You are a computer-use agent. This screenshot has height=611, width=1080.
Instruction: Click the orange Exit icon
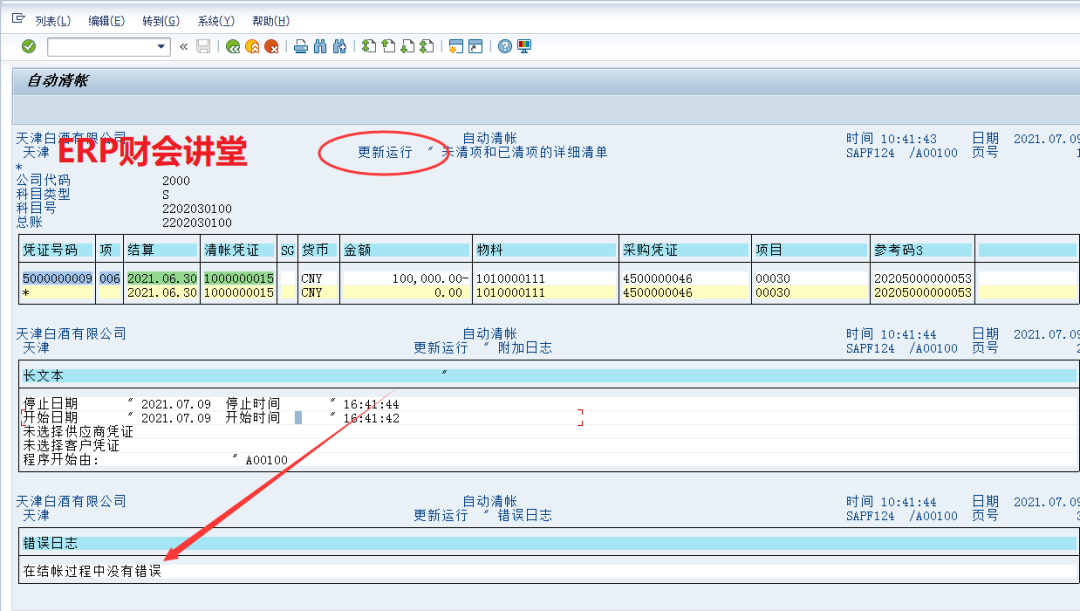click(252, 46)
